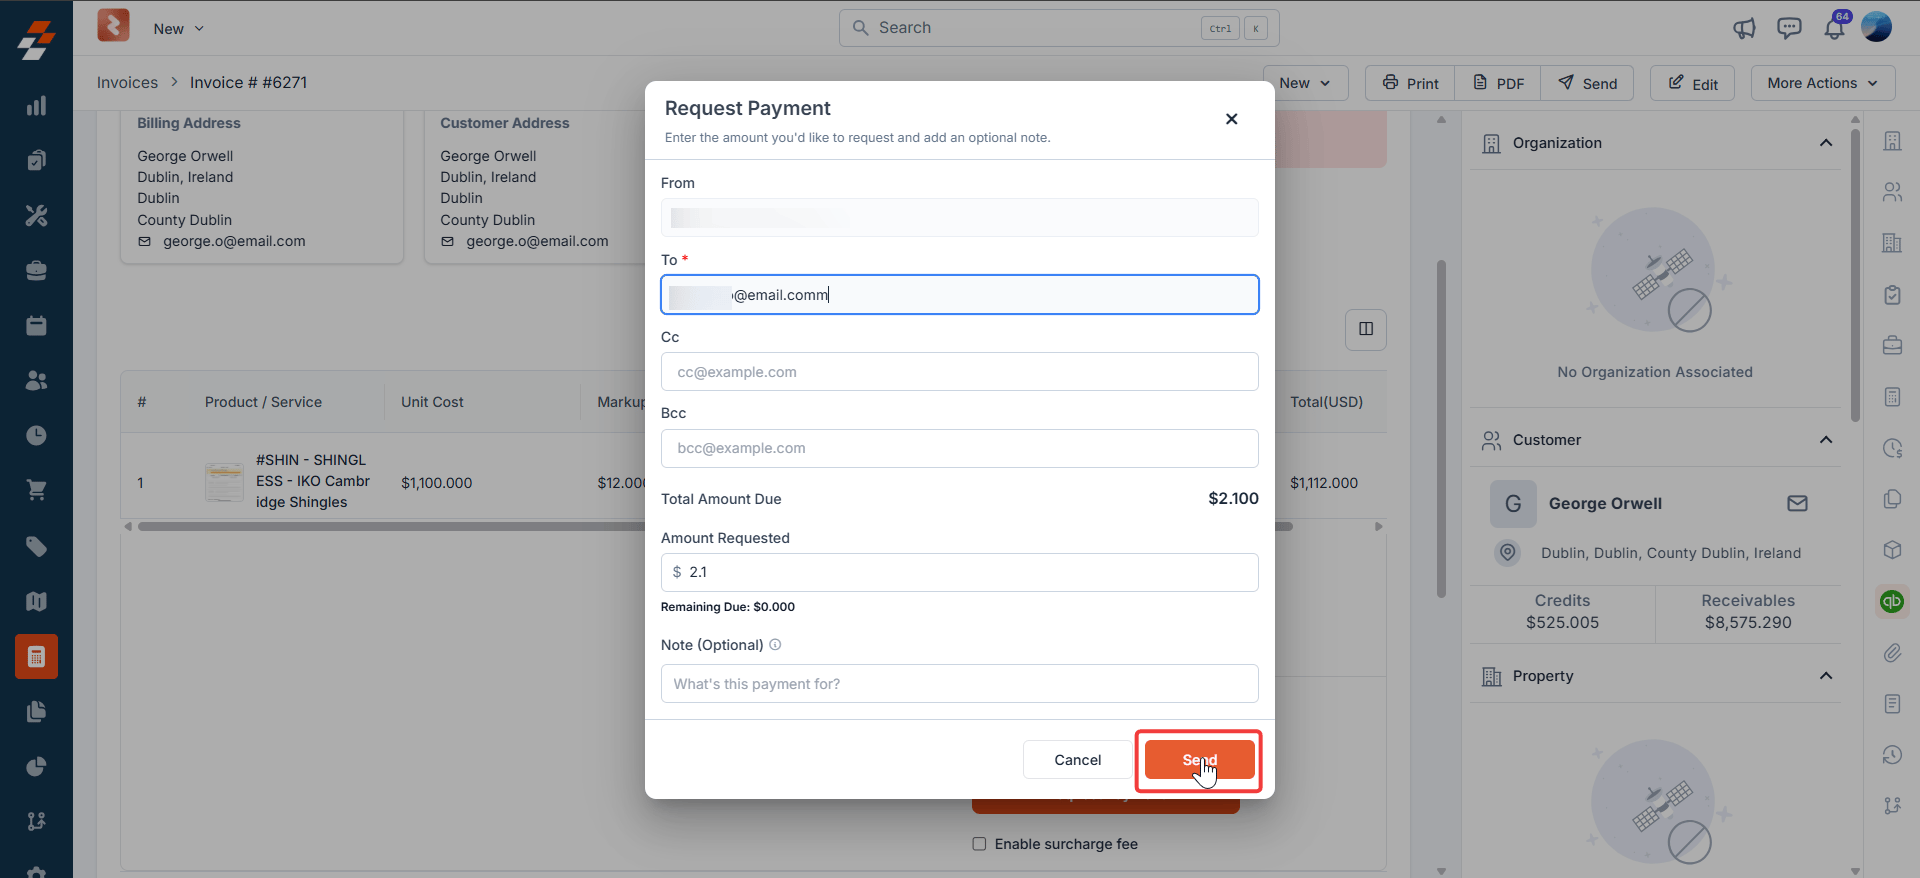Click the PDF button
The height and width of the screenshot is (878, 1920).
pos(1498,83)
